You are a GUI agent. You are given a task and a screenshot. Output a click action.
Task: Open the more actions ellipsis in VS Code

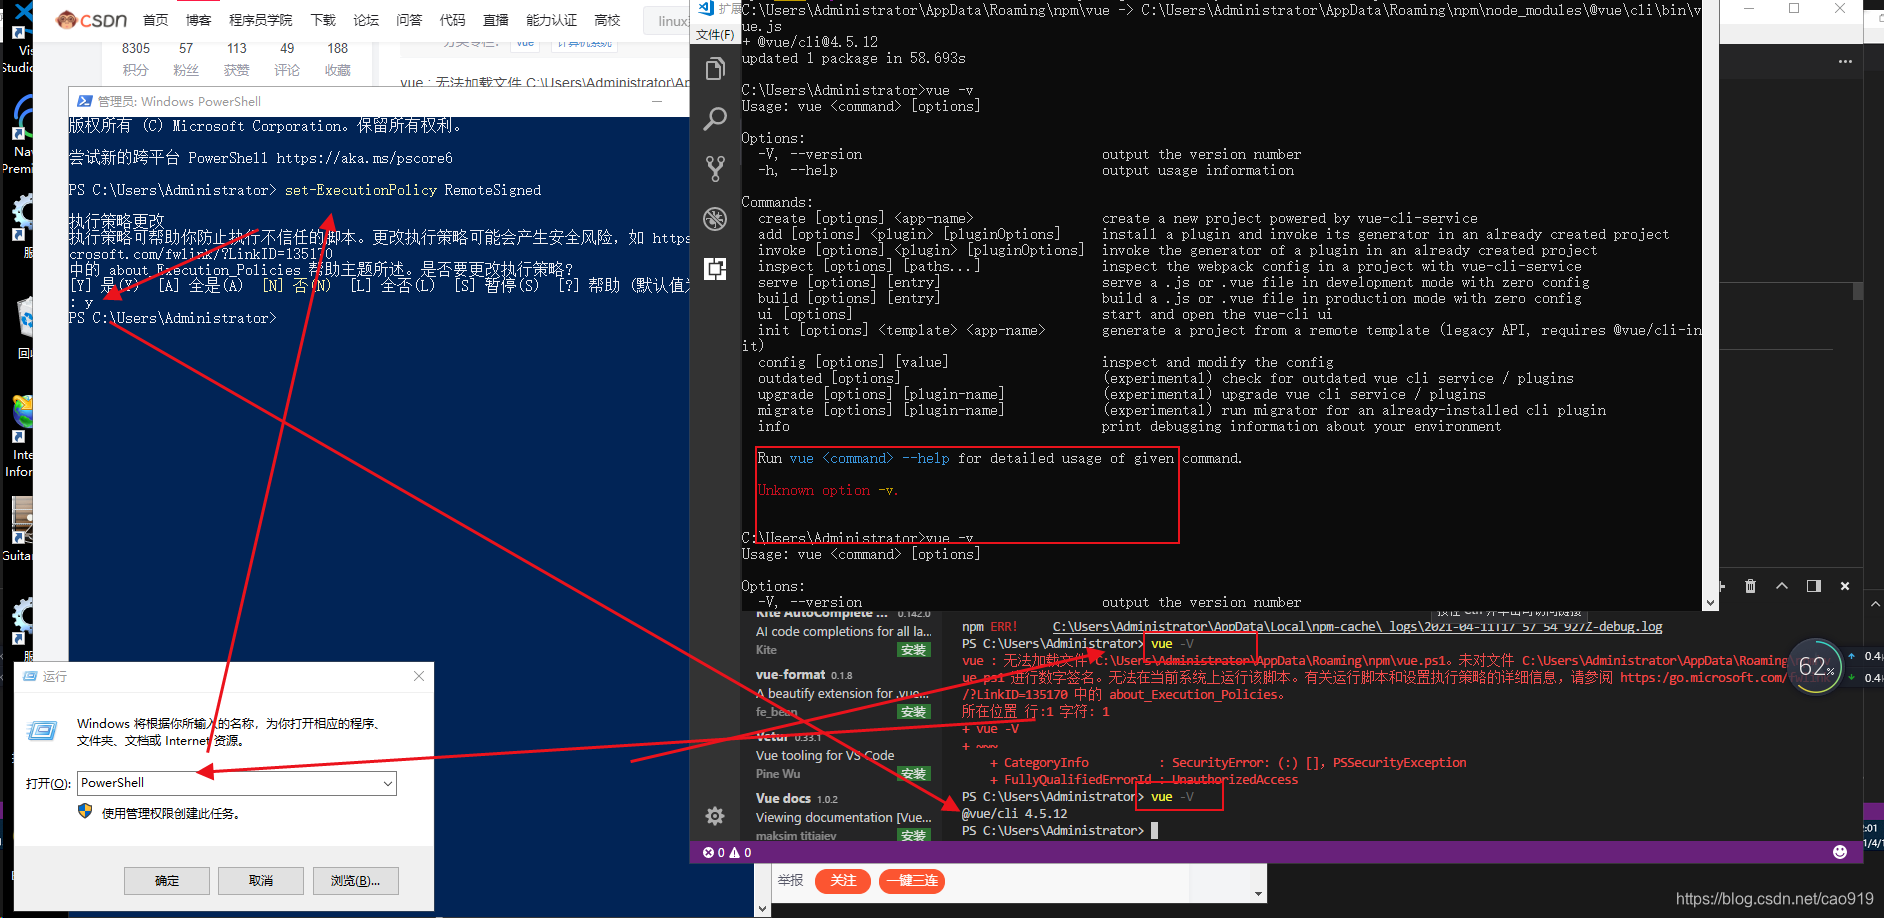(1845, 62)
